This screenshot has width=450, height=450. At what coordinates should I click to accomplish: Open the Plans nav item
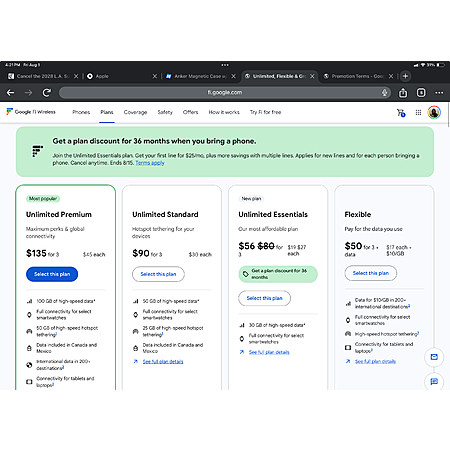(107, 112)
